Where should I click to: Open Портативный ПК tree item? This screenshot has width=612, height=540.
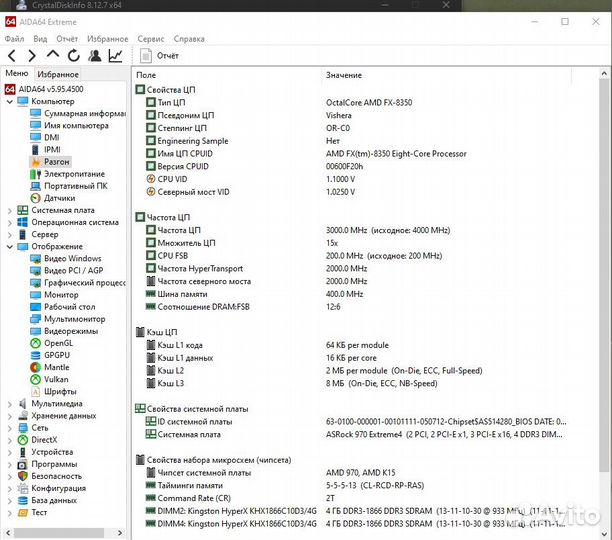(x=69, y=186)
